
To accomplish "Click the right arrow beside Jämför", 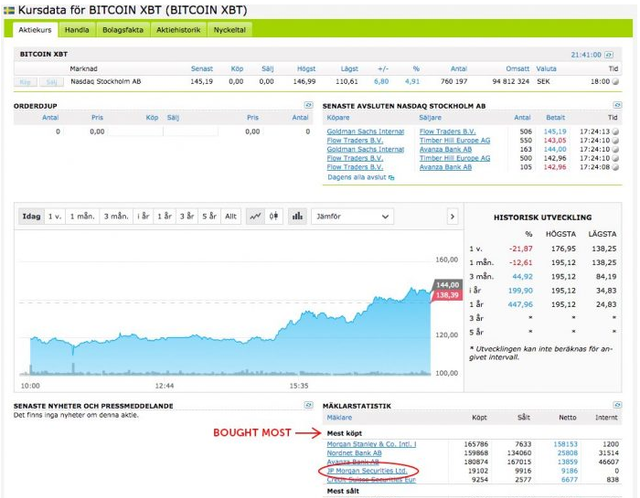I will pyautogui.click(x=452, y=216).
